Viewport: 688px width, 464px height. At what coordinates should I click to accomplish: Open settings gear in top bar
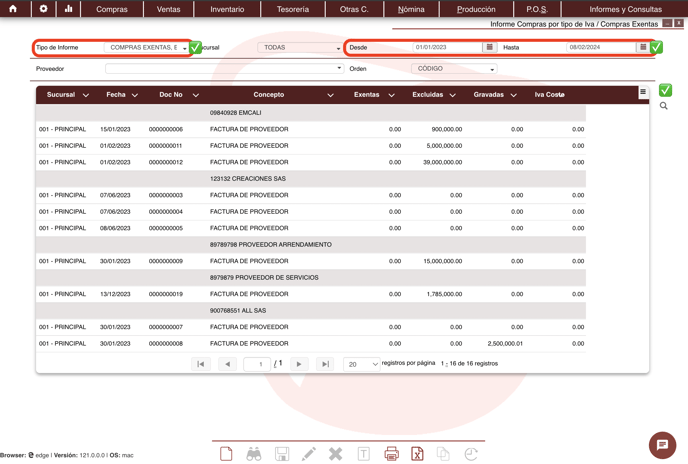(43, 9)
